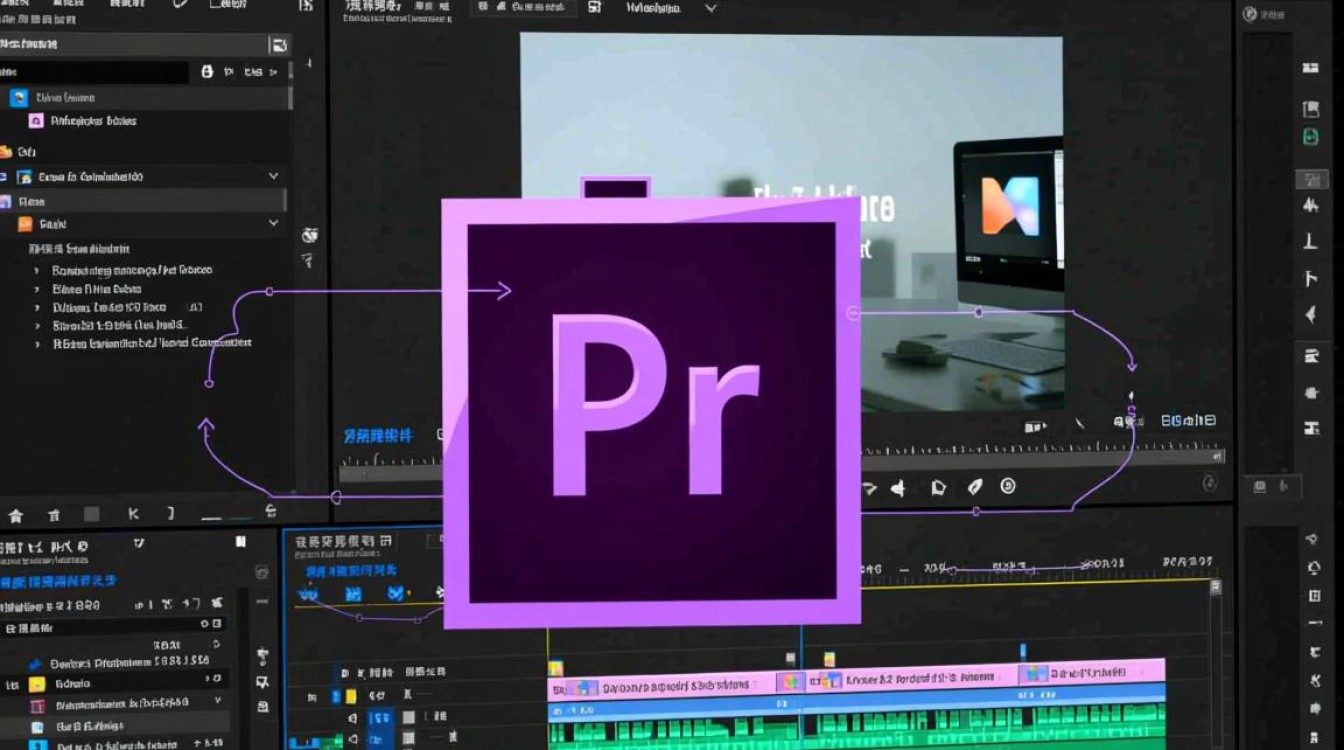This screenshot has width=1344, height=750.
Task: Select the blue arrow icon row in bottom-left list
Action: 115,663
